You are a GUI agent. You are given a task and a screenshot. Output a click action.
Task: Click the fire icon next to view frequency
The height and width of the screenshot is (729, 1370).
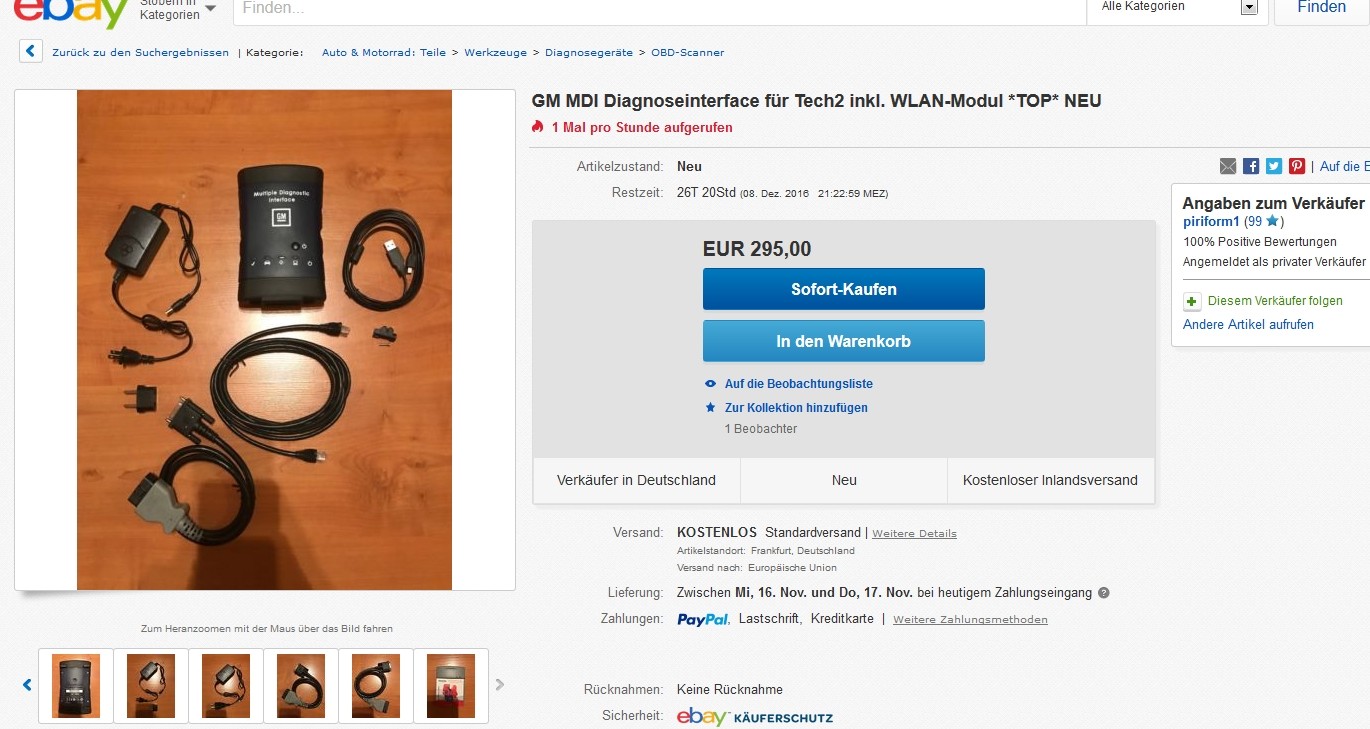pyautogui.click(x=537, y=127)
